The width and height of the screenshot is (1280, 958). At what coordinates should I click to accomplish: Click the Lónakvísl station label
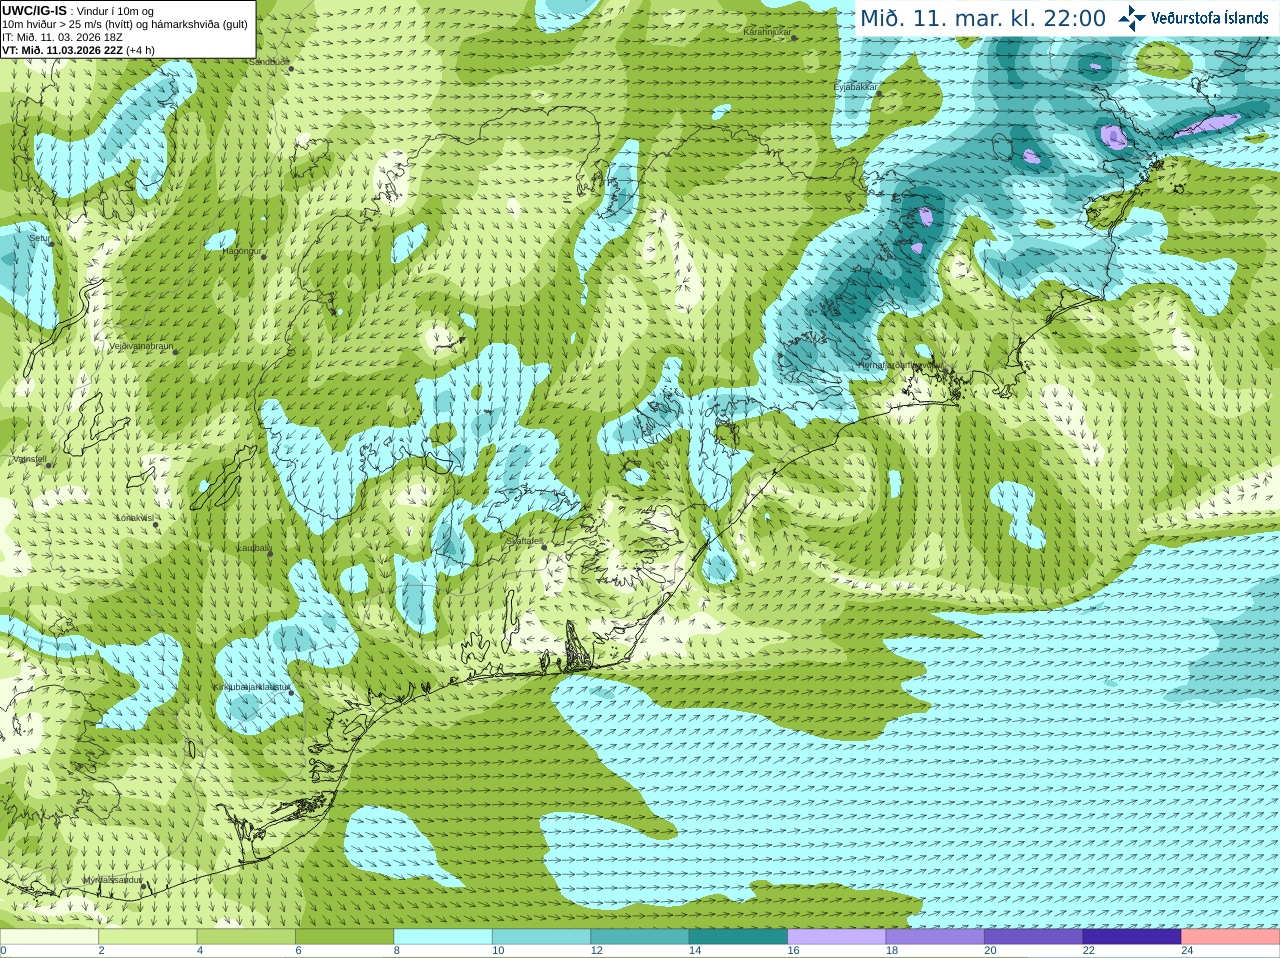click(x=135, y=517)
